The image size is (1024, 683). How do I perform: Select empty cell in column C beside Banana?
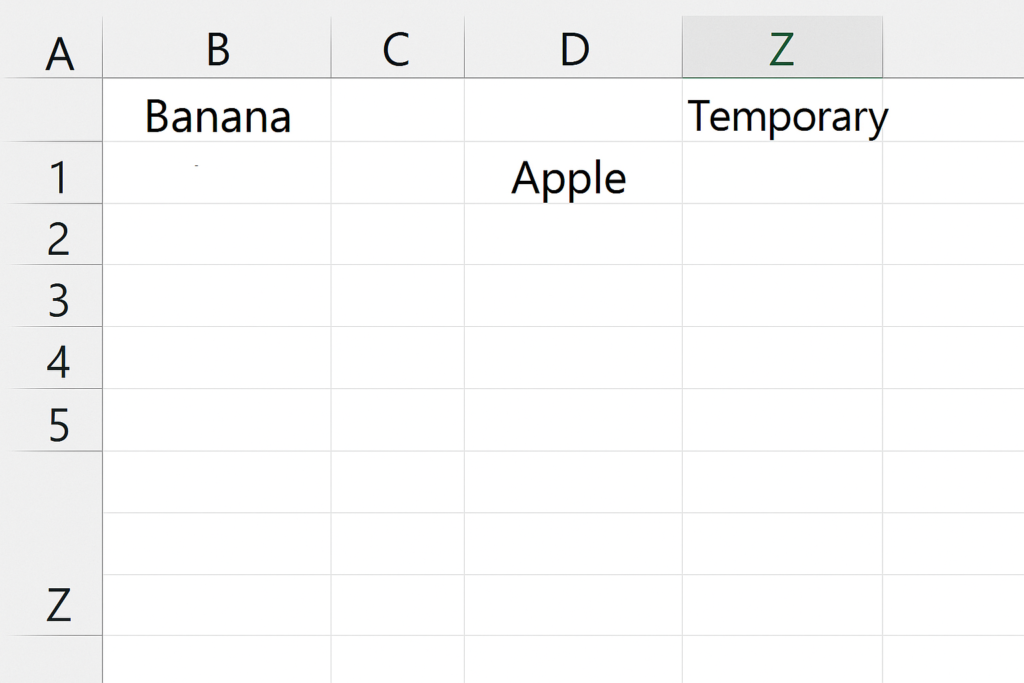coord(398,110)
